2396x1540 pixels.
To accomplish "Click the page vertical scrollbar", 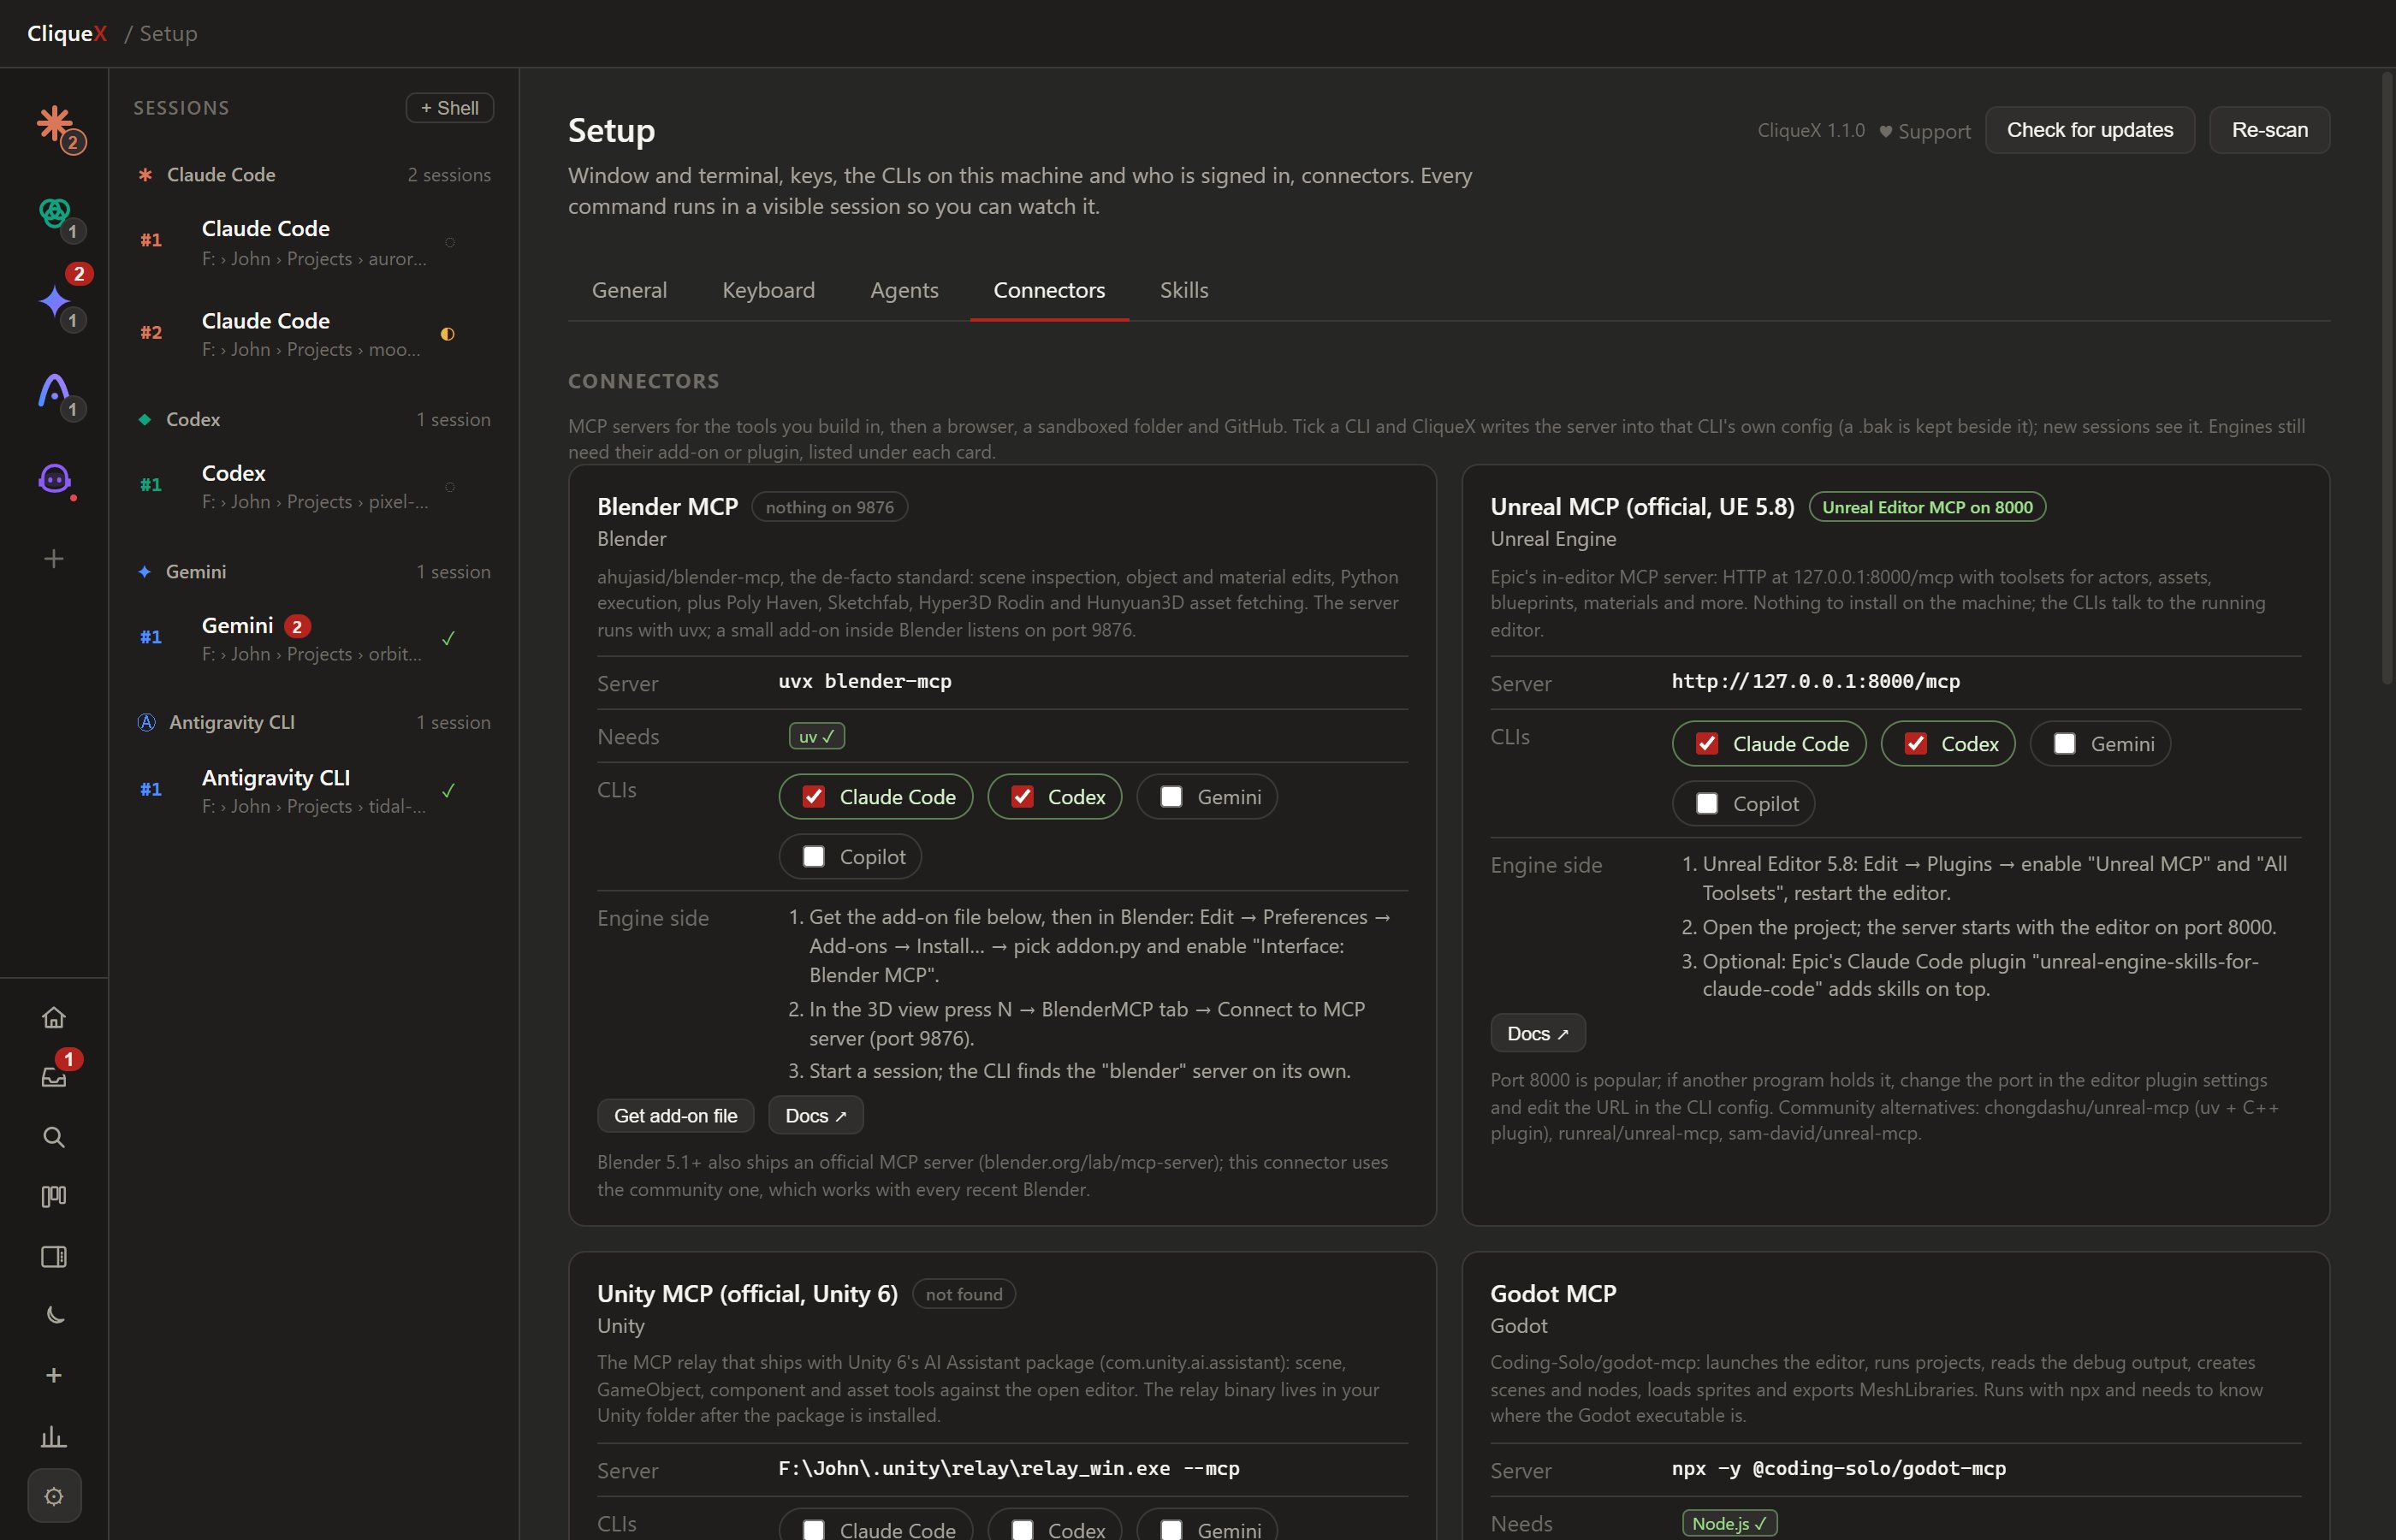I will [x=2386, y=380].
